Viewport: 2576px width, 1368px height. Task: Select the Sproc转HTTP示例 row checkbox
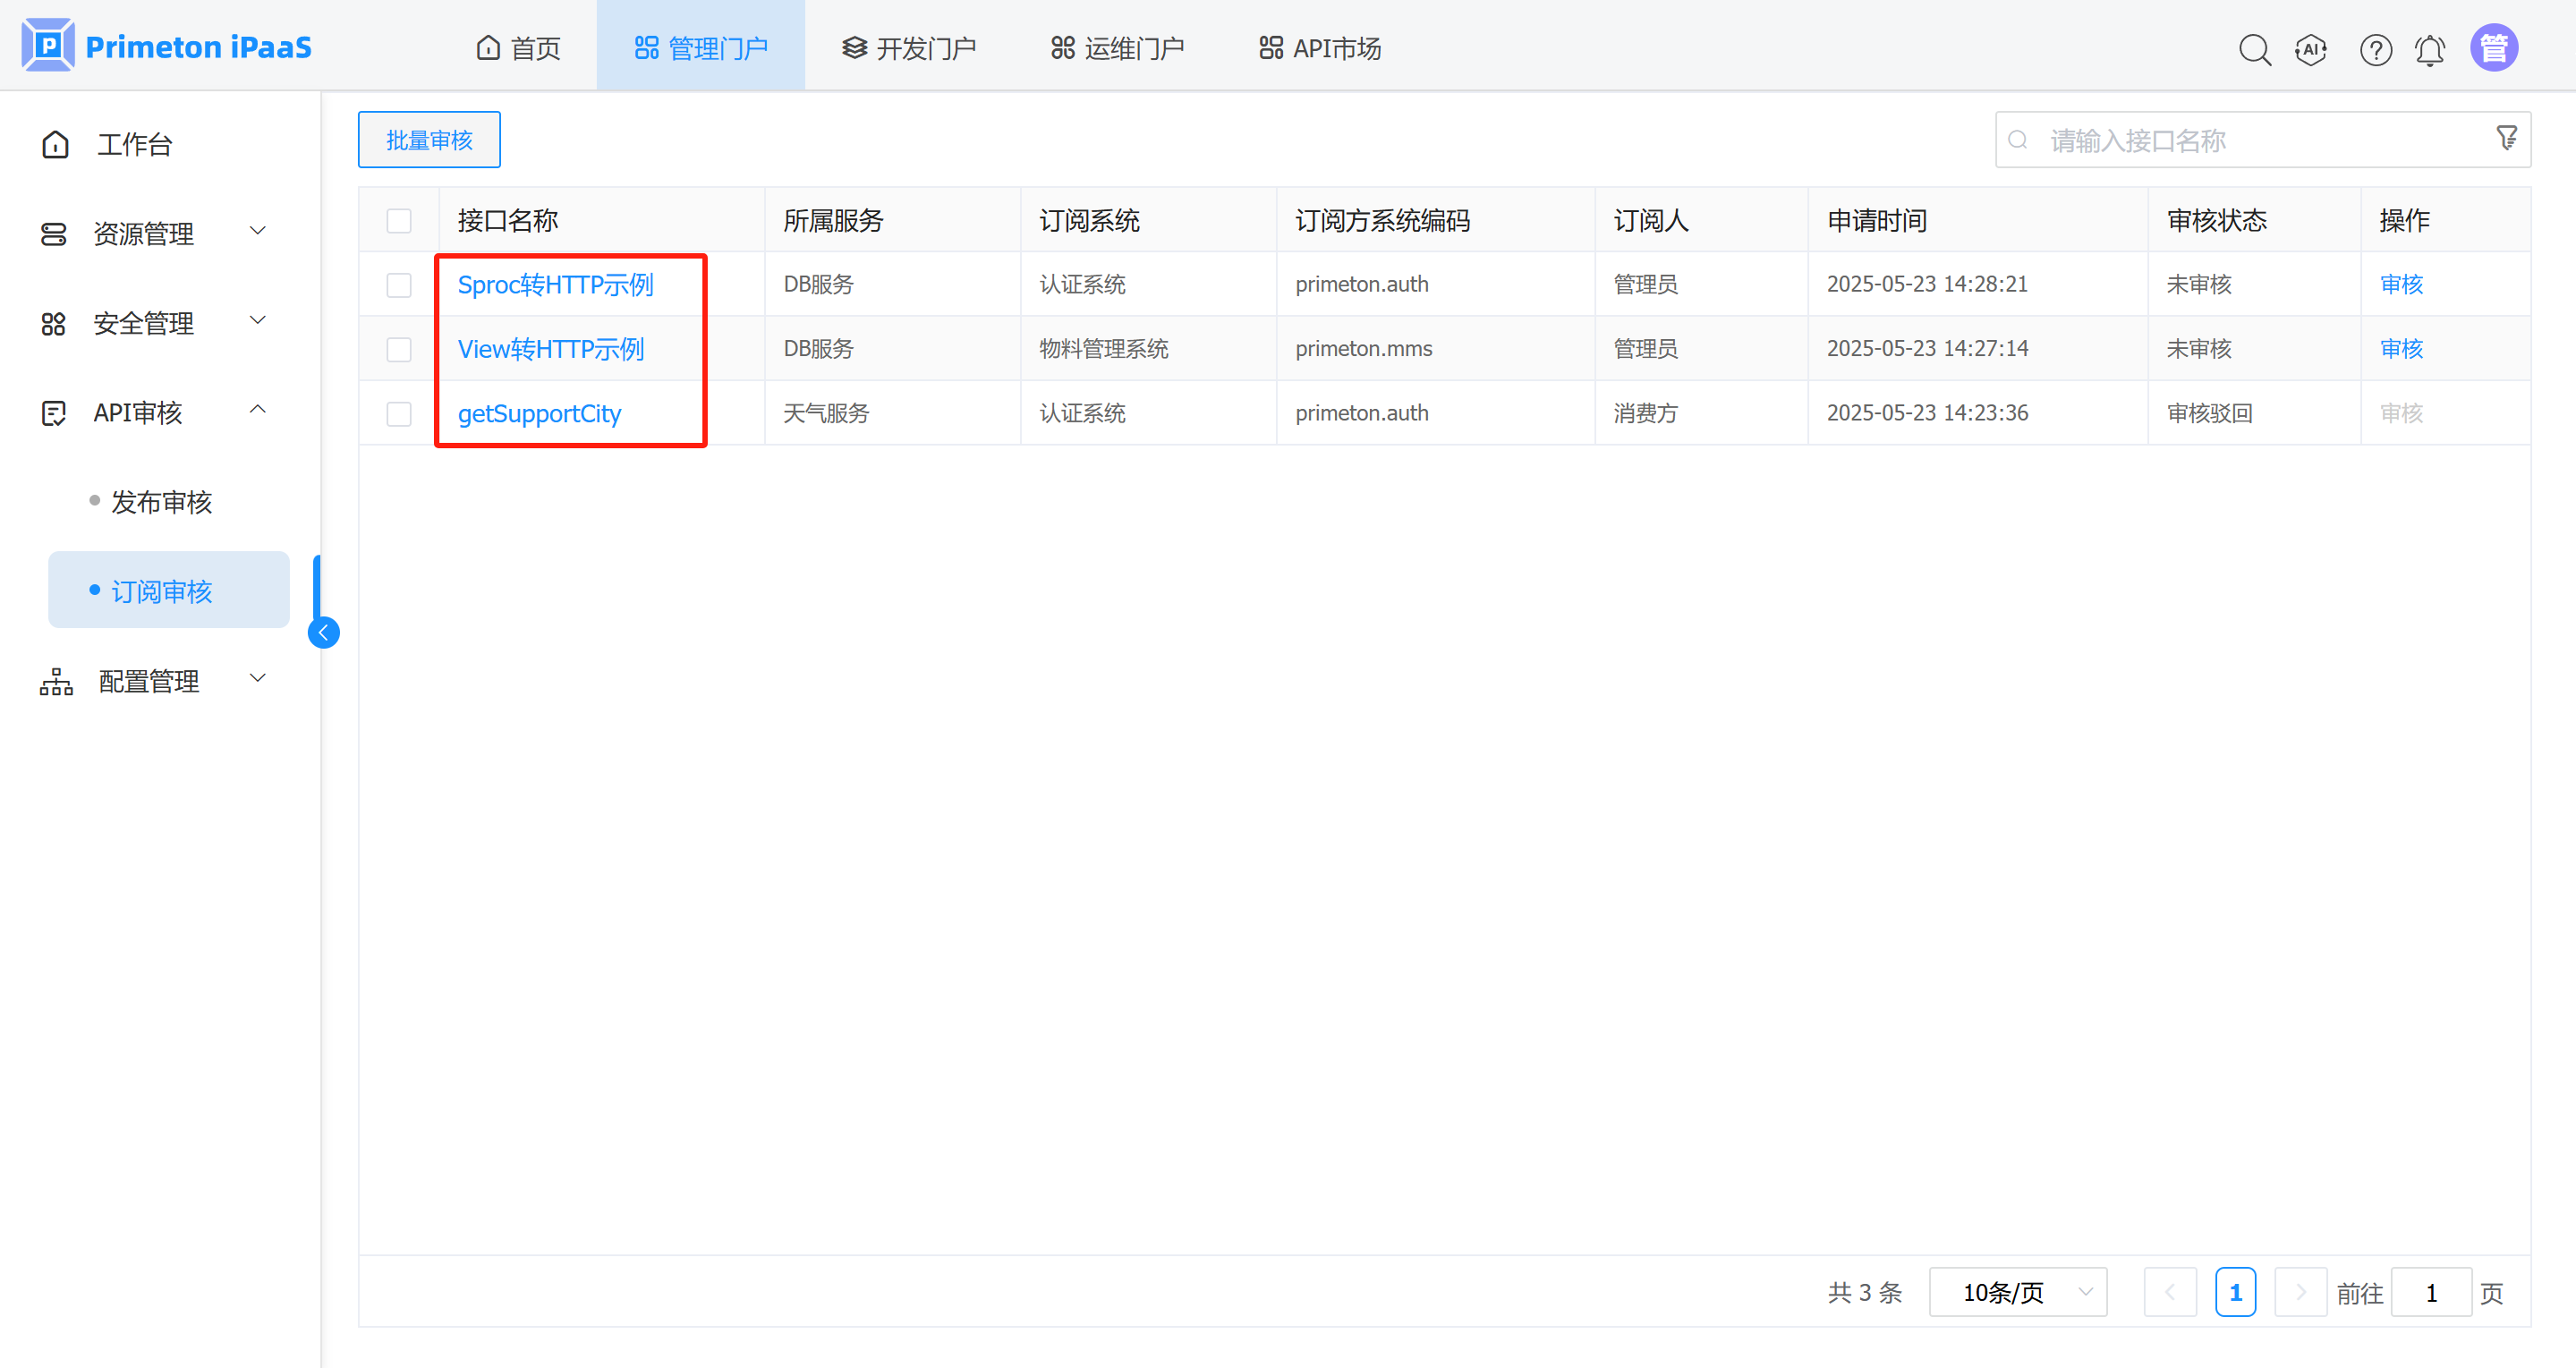(x=399, y=285)
